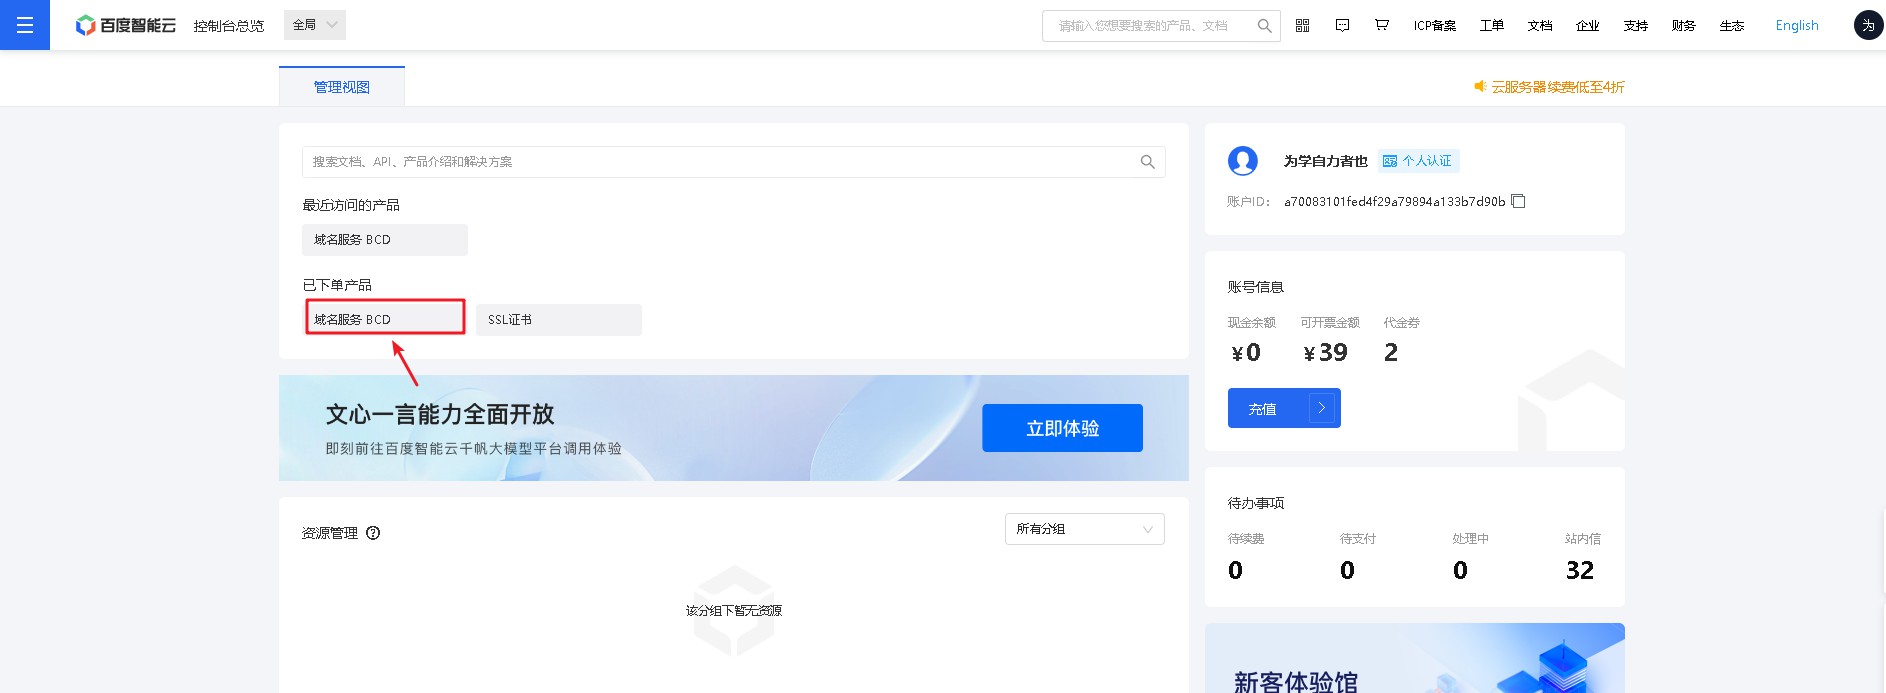The height and width of the screenshot is (693, 1886).
Task: Open the 文档 menu
Action: pyautogui.click(x=1540, y=26)
